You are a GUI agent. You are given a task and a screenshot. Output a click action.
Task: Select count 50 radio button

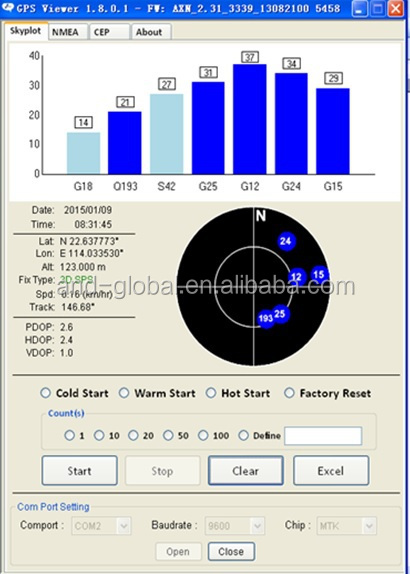pyautogui.click(x=168, y=435)
